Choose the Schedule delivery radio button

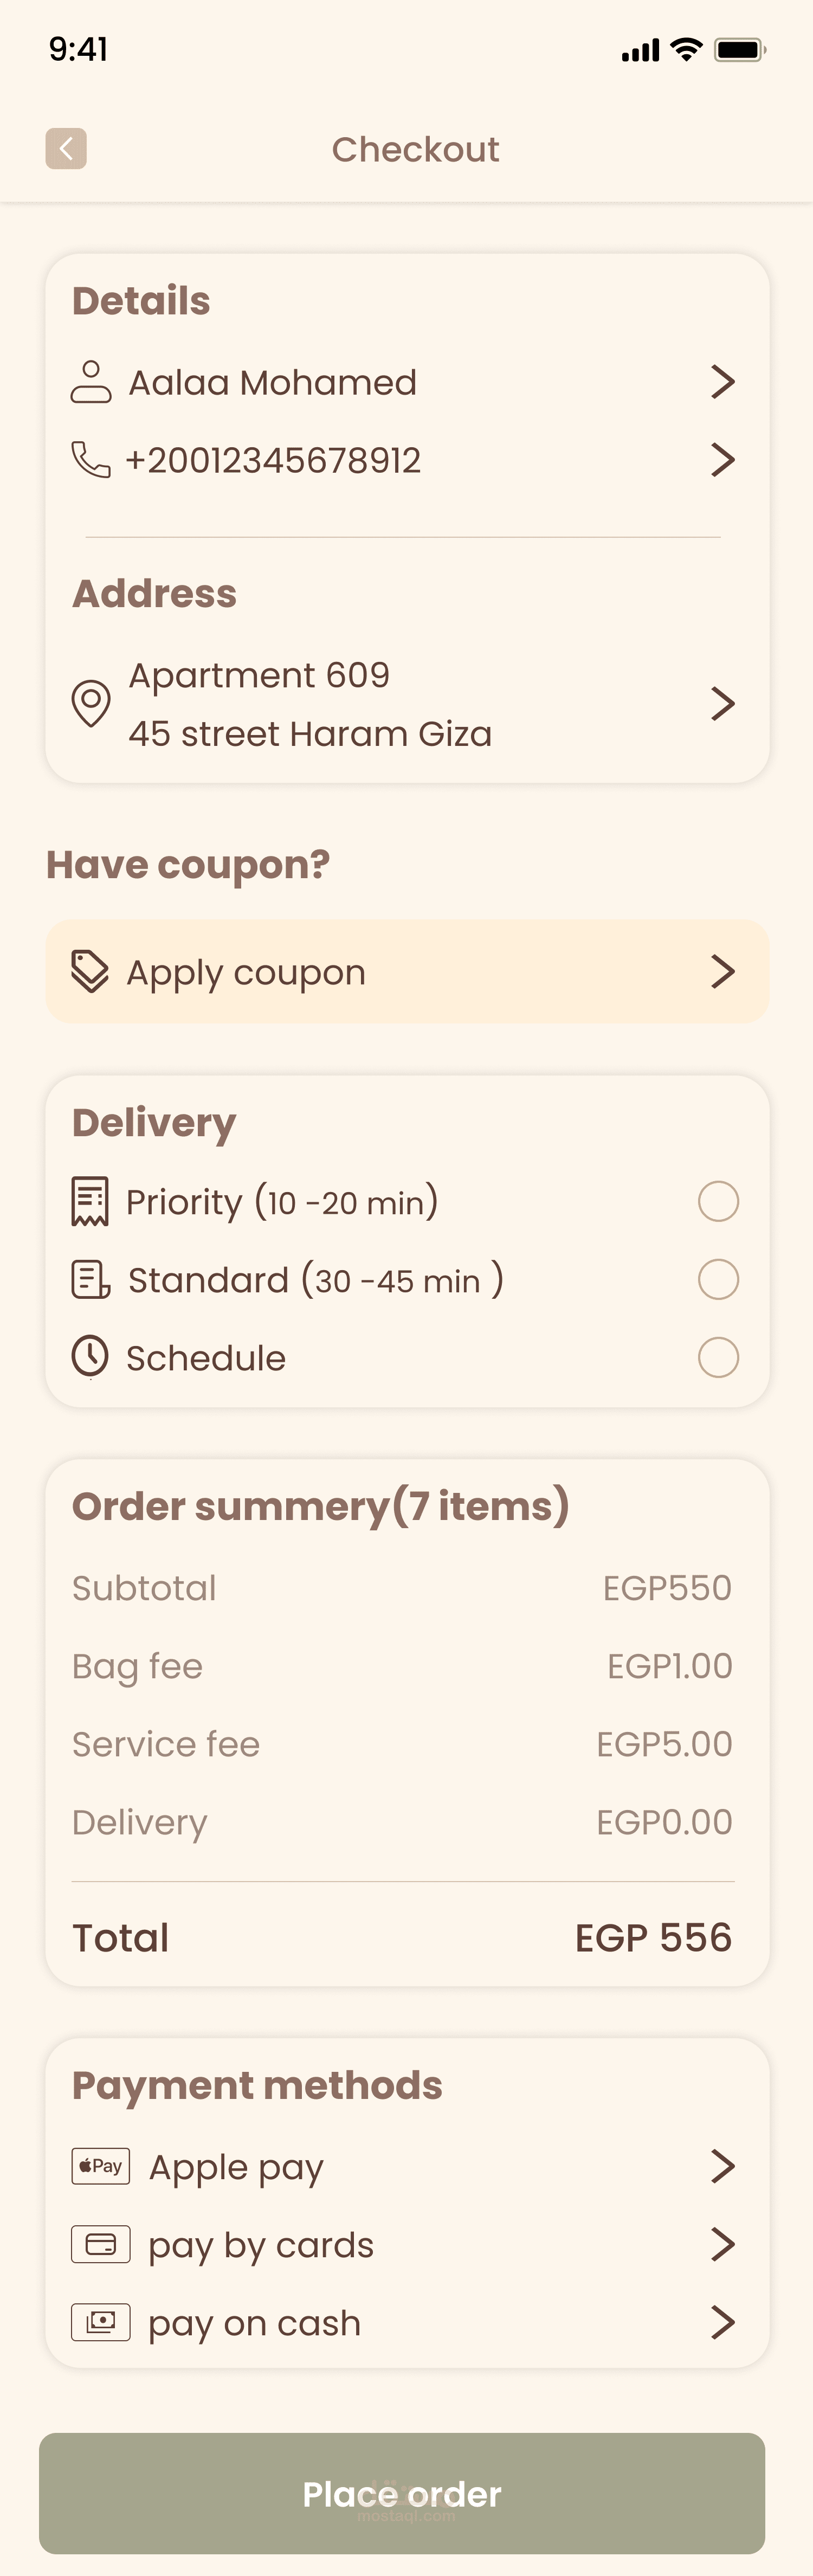coord(718,1357)
